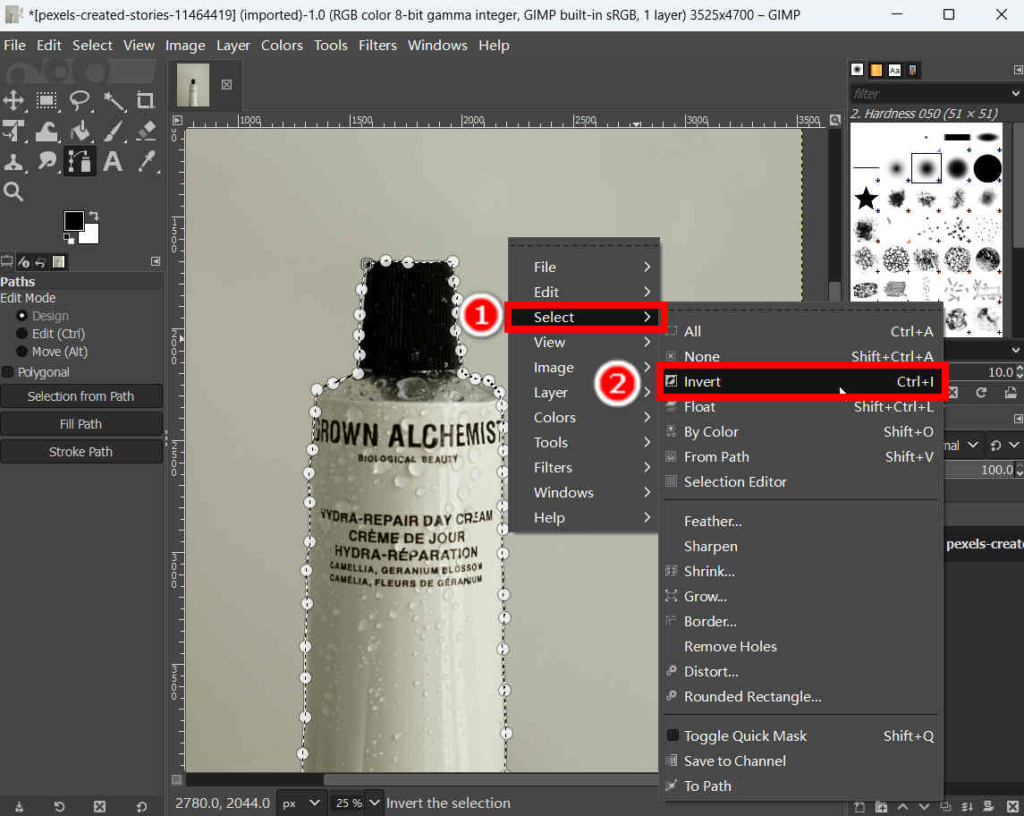Image resolution: width=1024 pixels, height=816 pixels.
Task: Enable the Polygonal checkbox
Action: [x=9, y=372]
